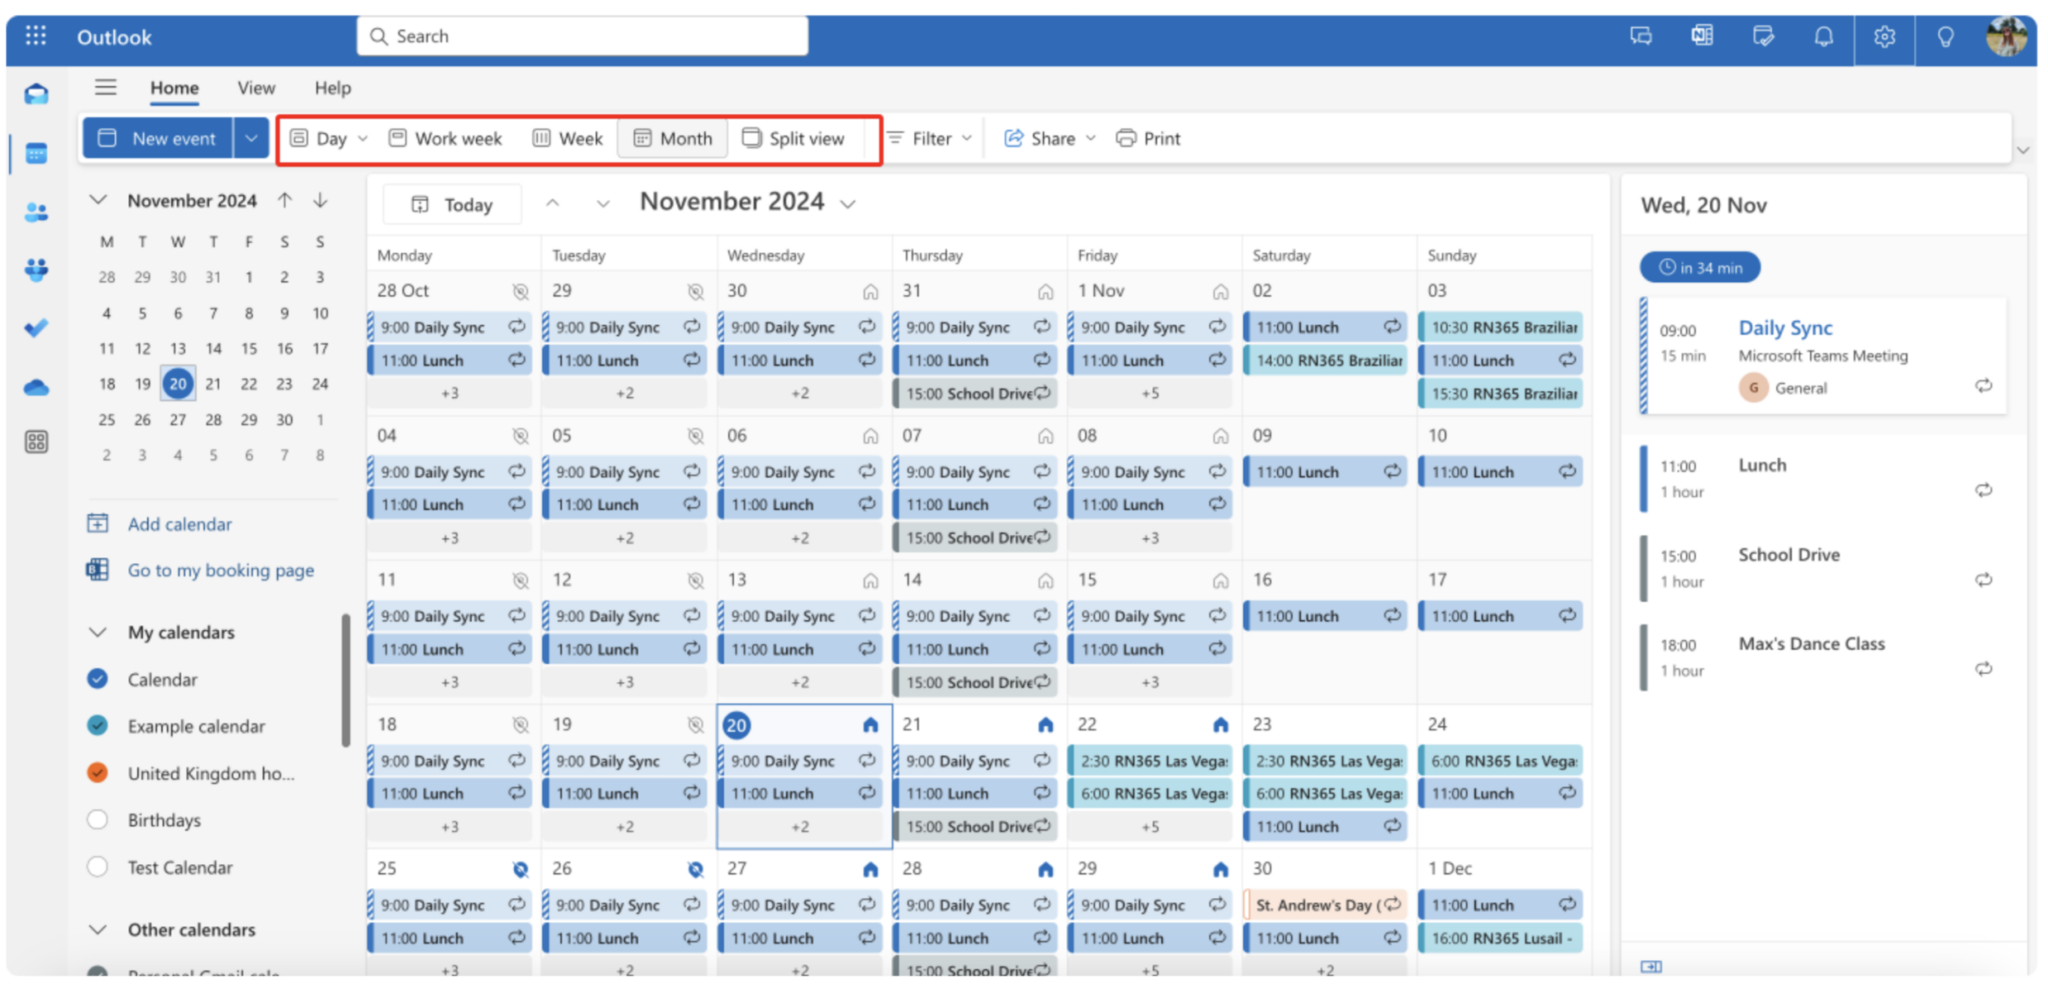Select day 21 in the mini calendar
This screenshot has height=984, width=2048.
pos(213,384)
